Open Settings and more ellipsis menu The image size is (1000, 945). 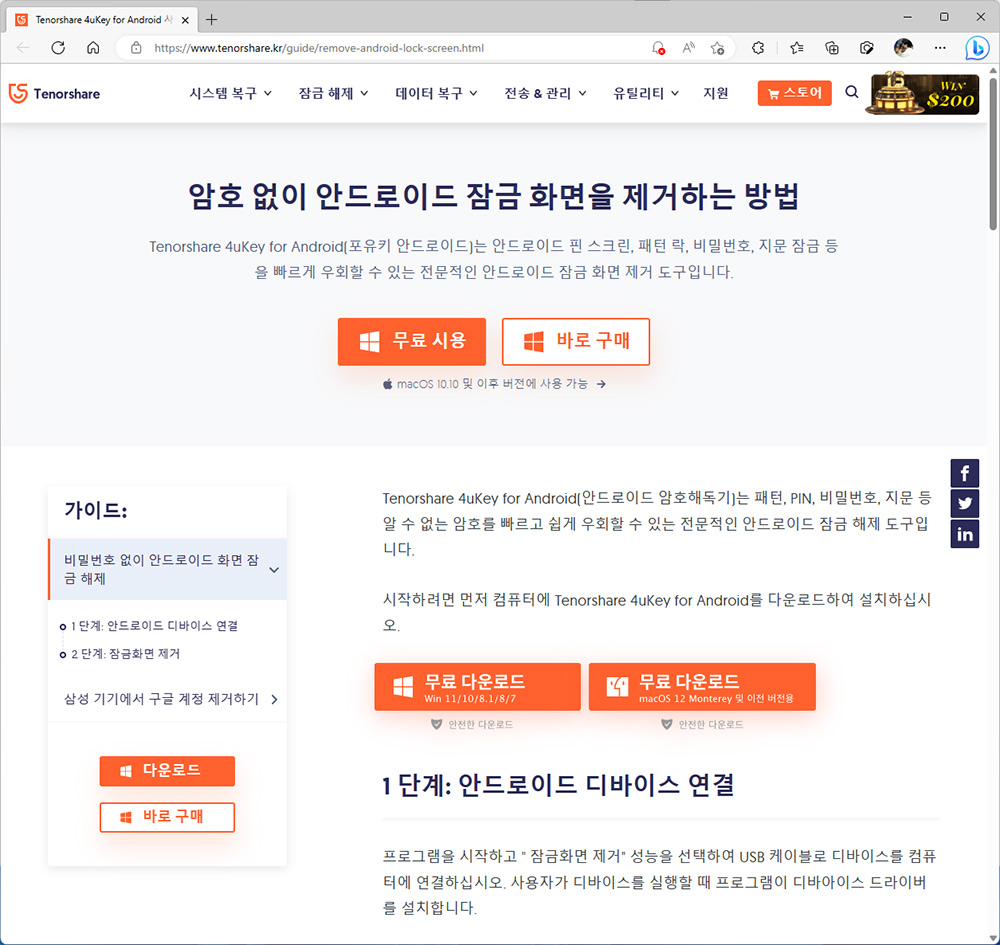(x=940, y=48)
